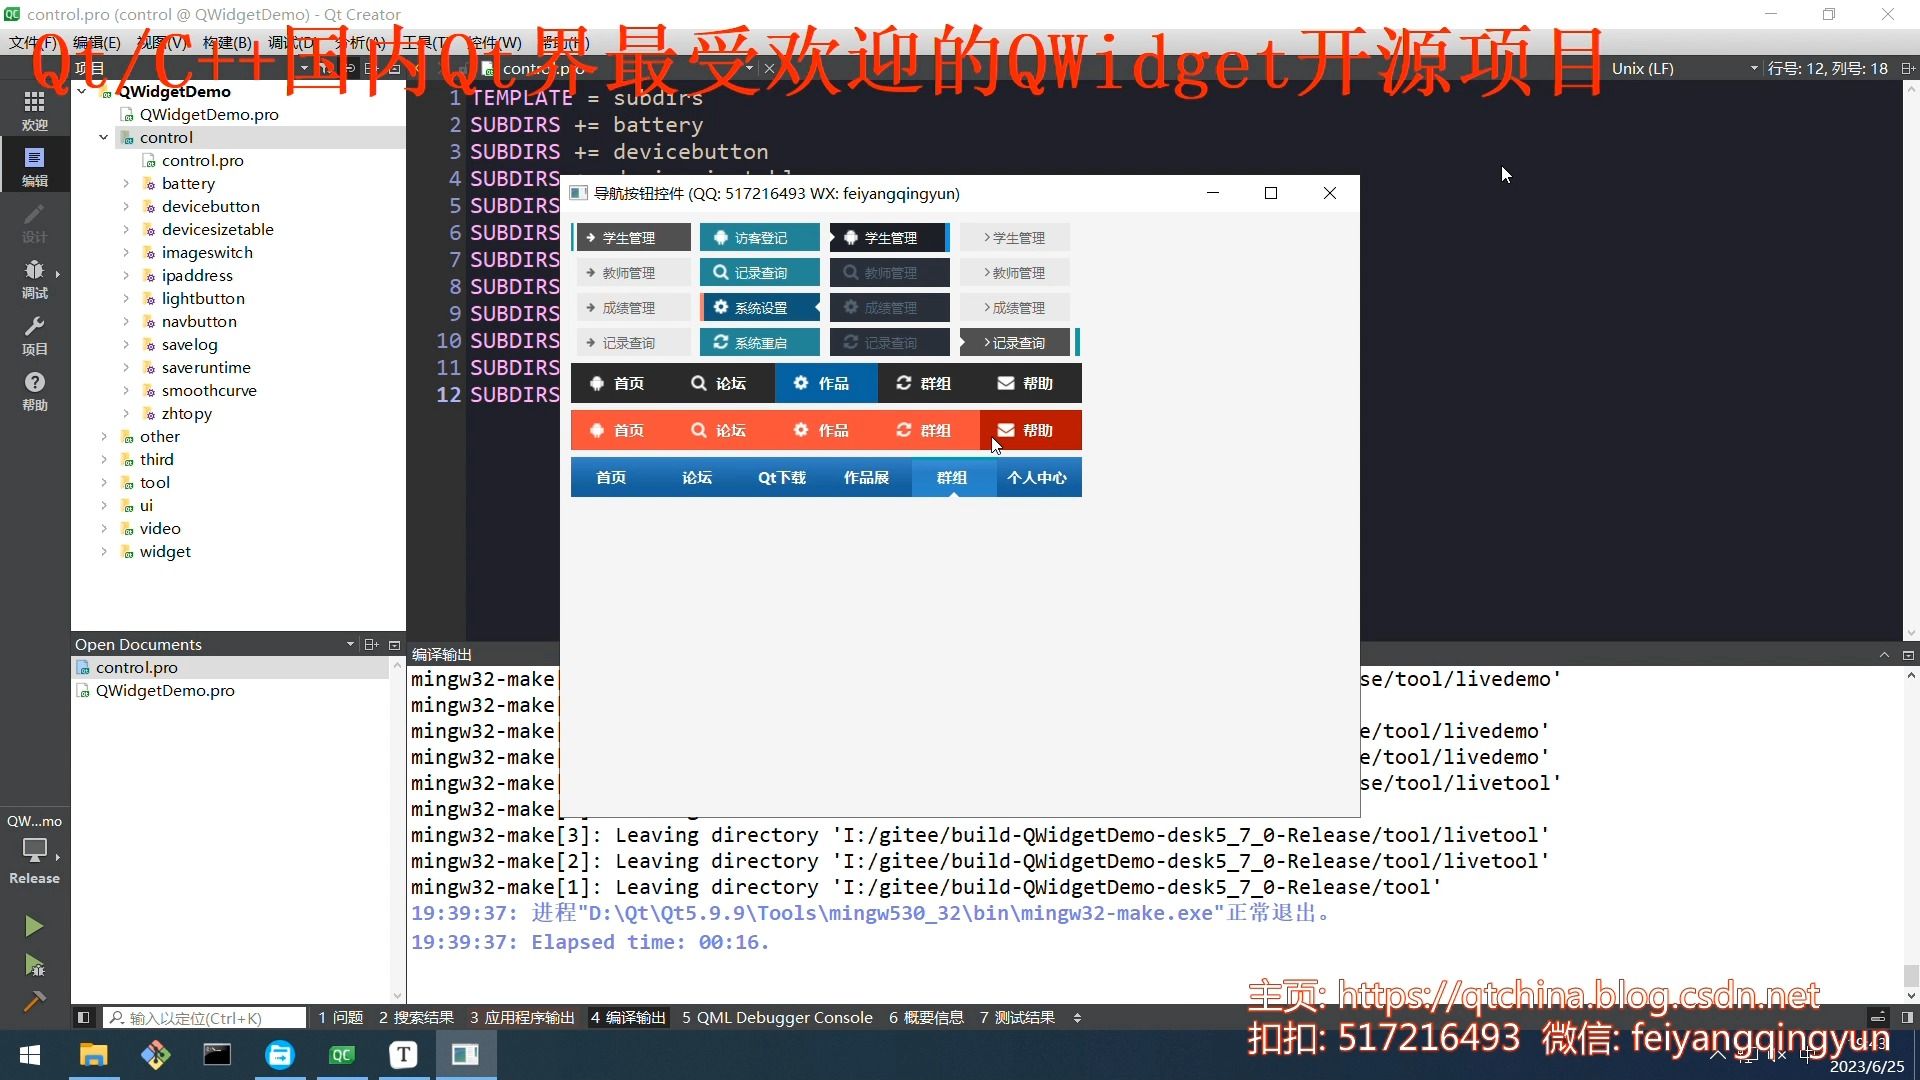
Task: Expand the third folder
Action: 103,459
